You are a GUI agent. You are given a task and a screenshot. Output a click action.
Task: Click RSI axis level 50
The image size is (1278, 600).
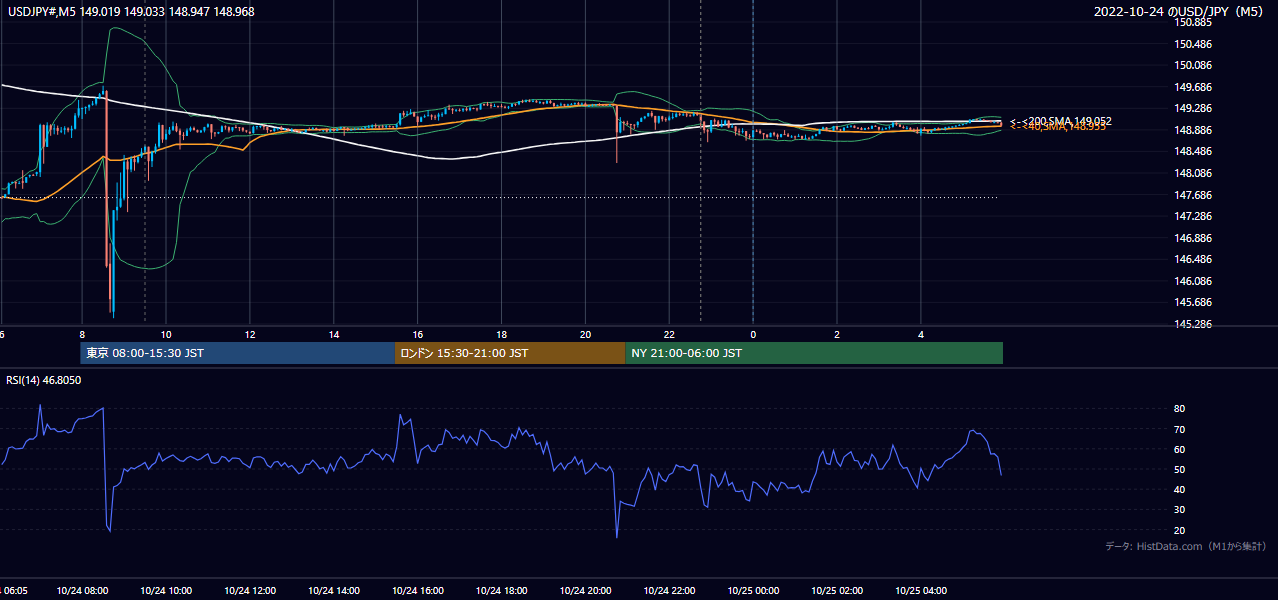1180,469
